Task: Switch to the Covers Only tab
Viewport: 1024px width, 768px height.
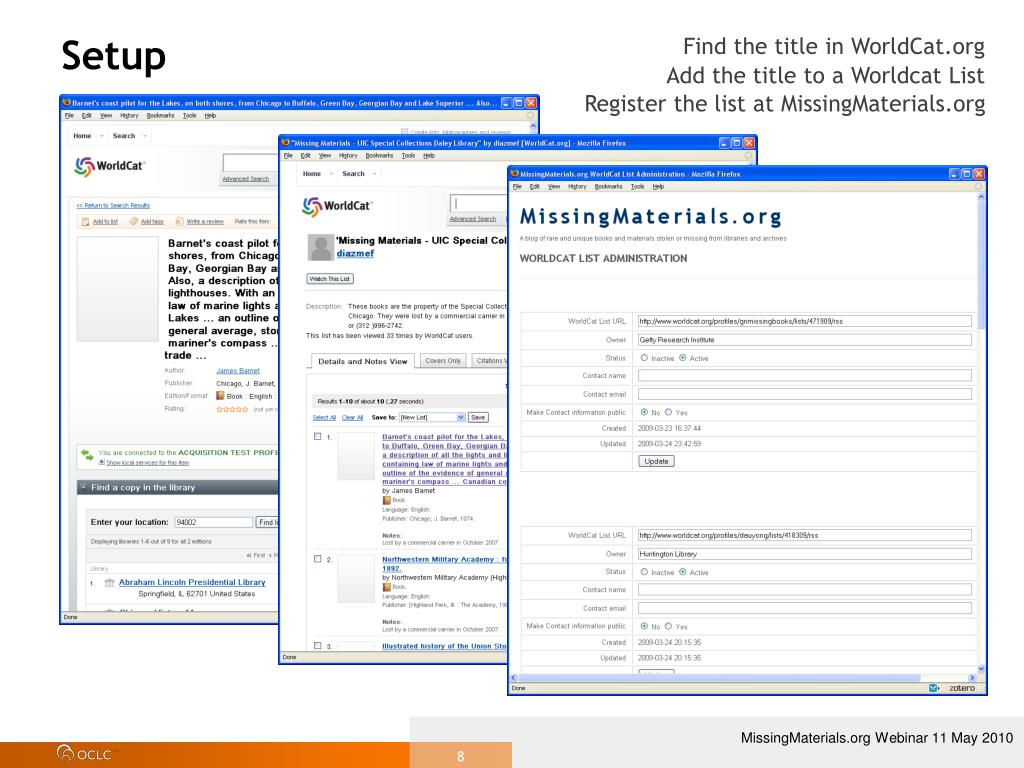Action: (443, 360)
